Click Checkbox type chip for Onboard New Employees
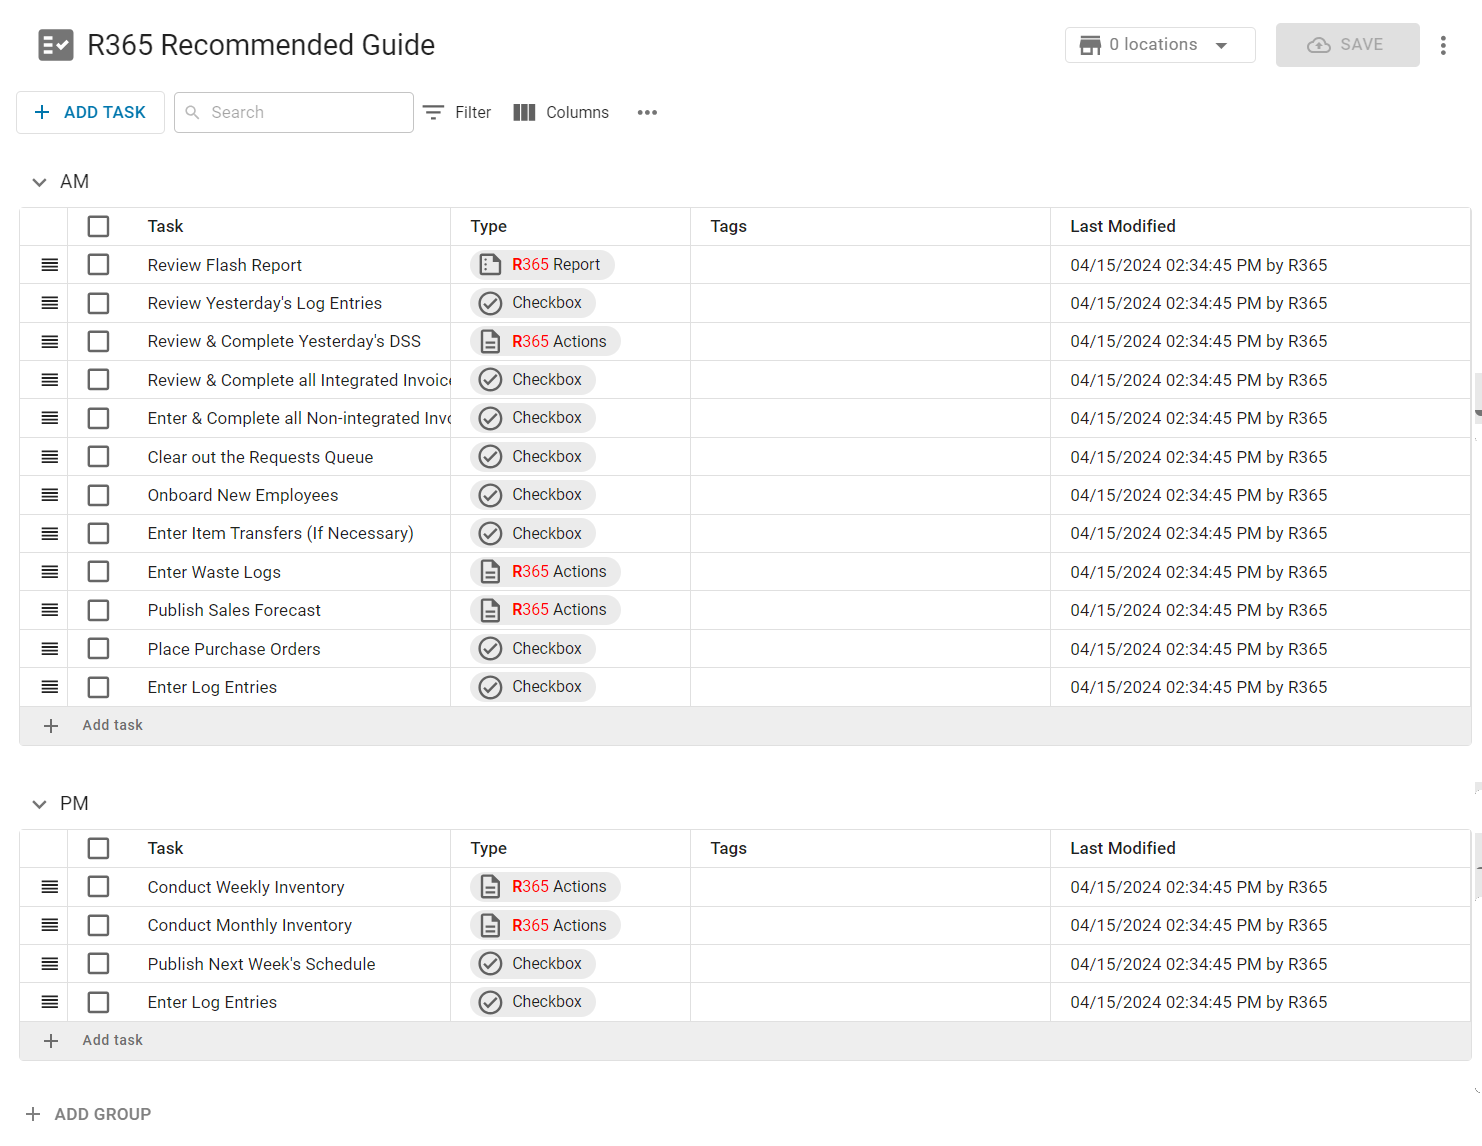Screen dimensions: 1482x1146 (x=533, y=495)
